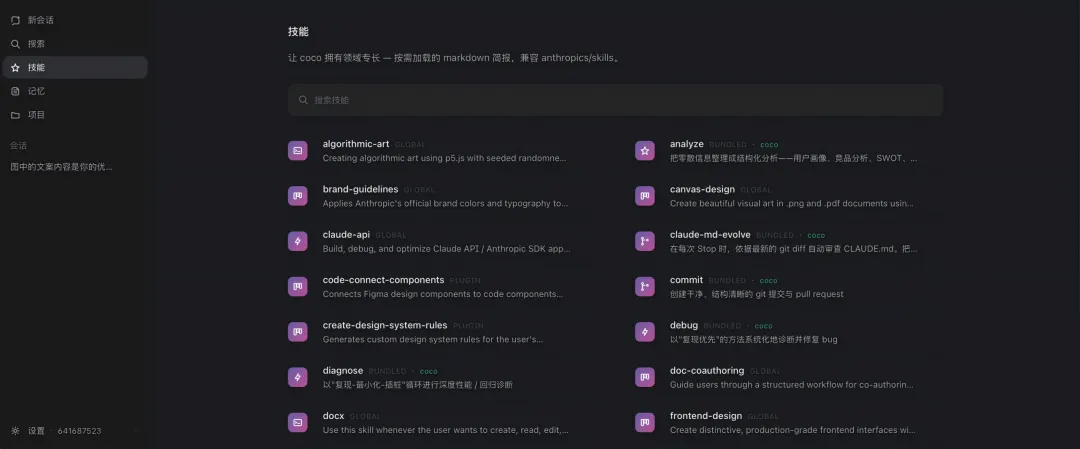Open the debug skill title
The image size is (1080, 449).
click(683, 325)
